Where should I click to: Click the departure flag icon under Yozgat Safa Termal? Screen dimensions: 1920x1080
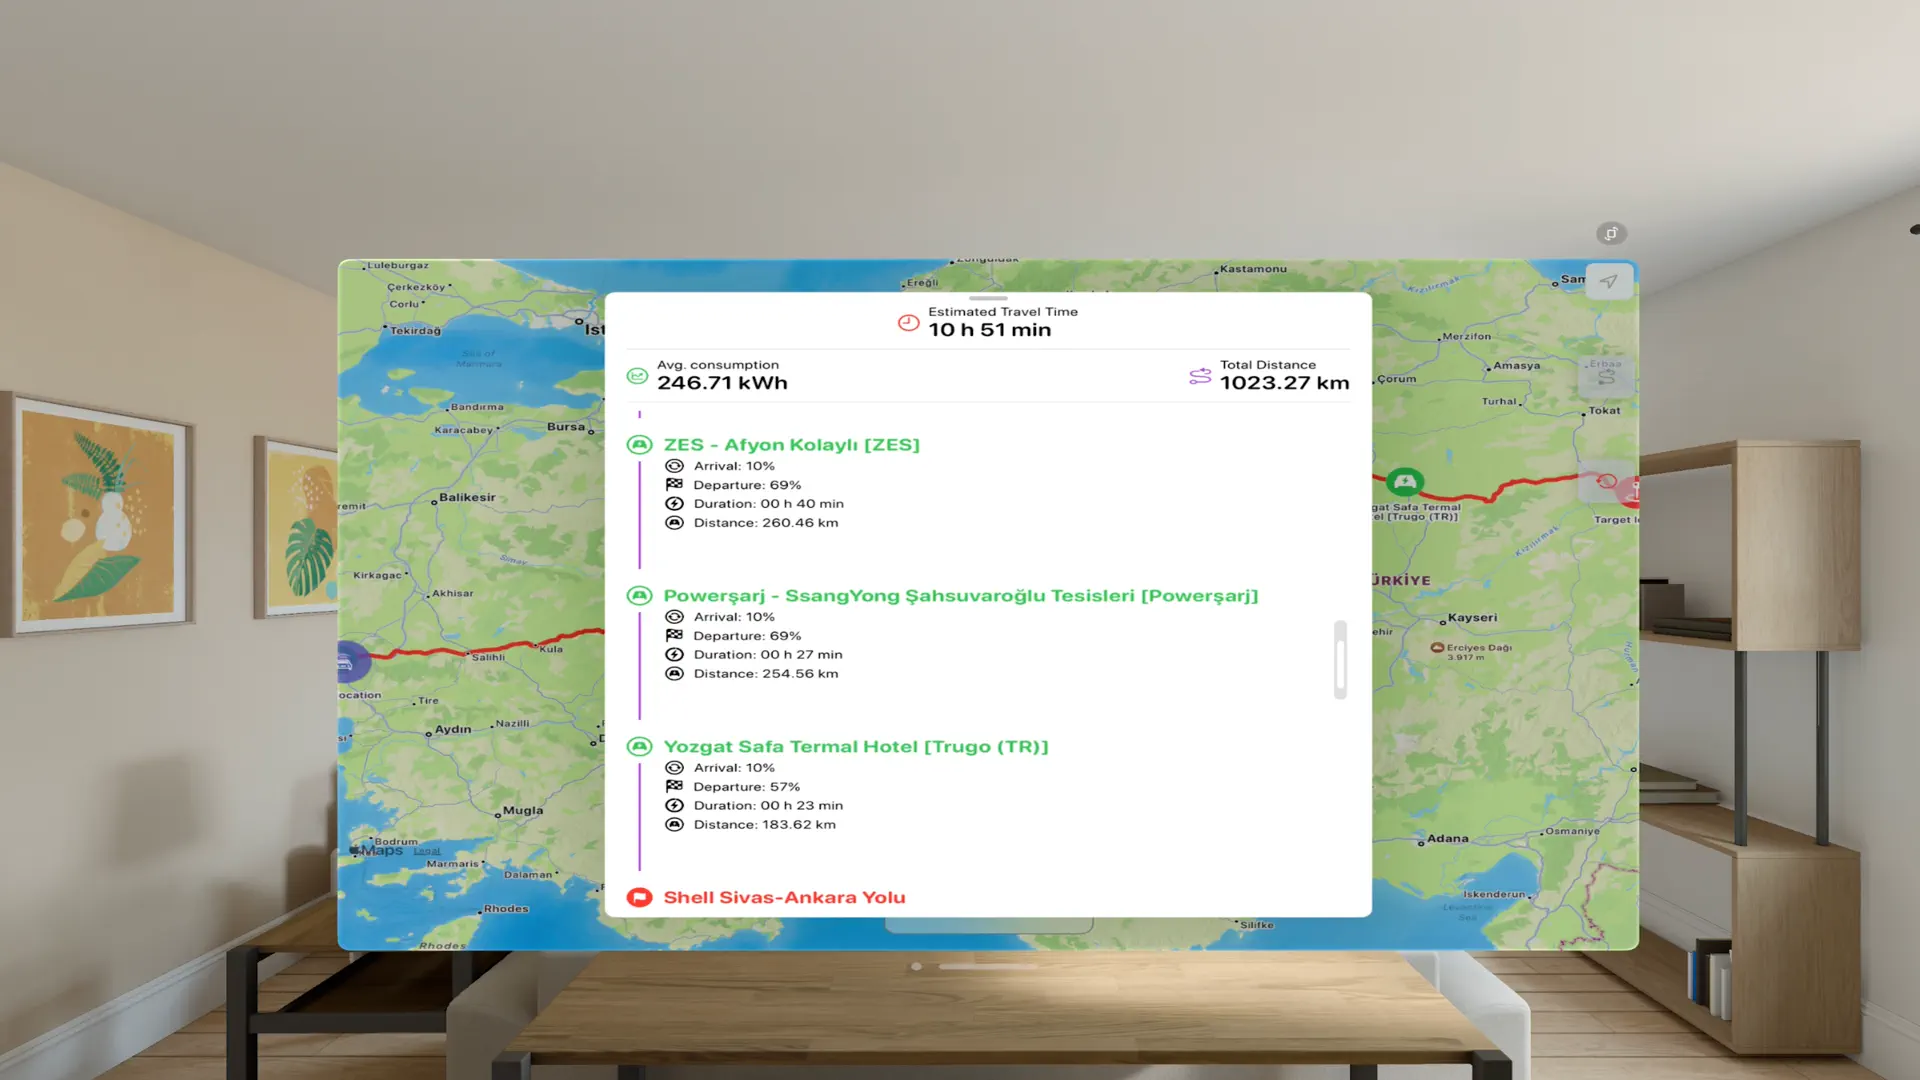pos(673,787)
